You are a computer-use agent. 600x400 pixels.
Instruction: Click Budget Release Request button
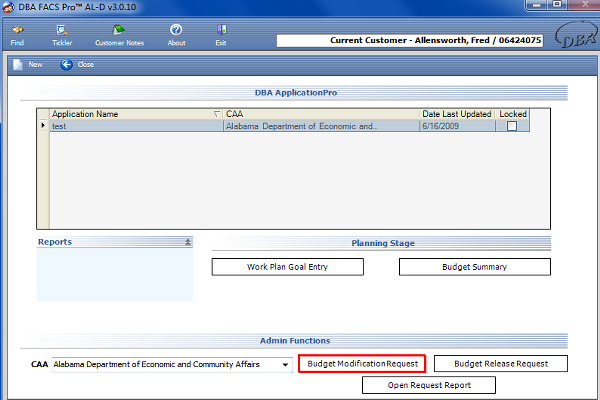[501, 364]
